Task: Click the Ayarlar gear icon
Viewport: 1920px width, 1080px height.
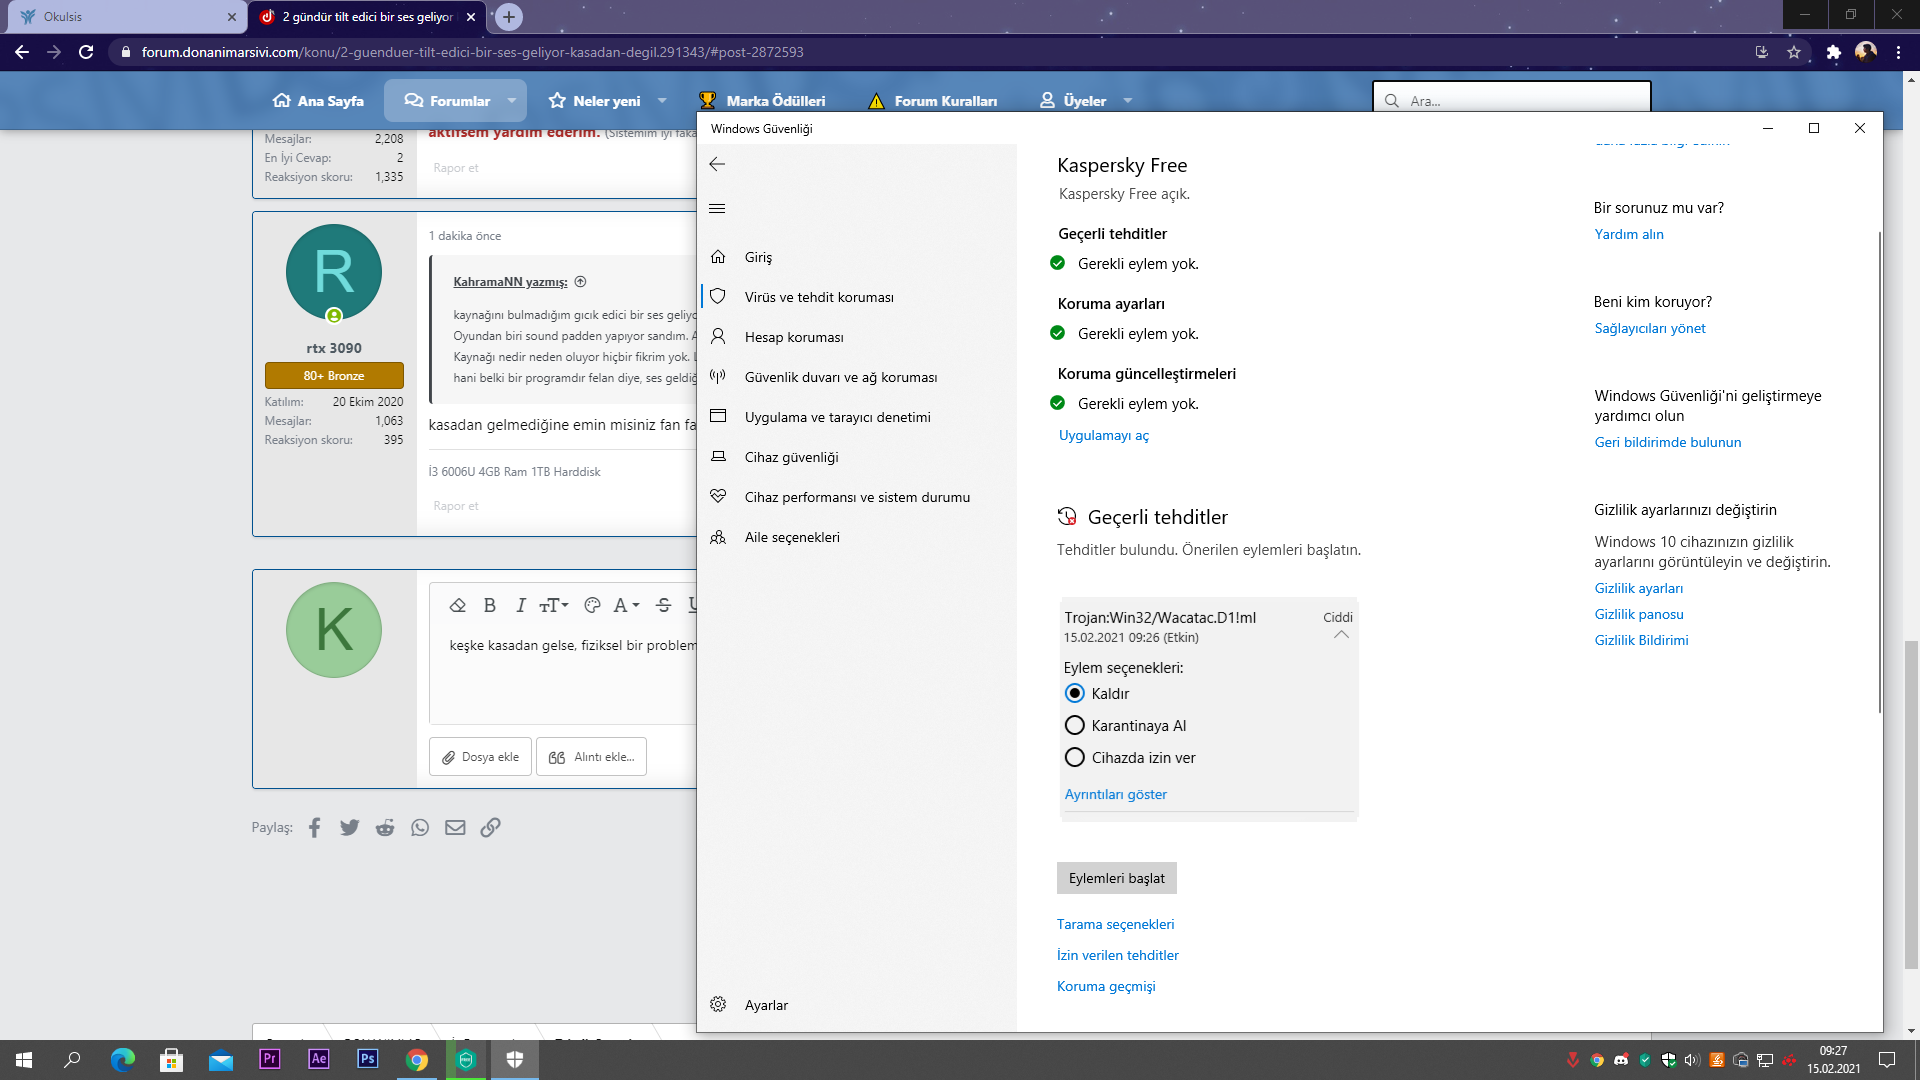Action: [718, 1004]
